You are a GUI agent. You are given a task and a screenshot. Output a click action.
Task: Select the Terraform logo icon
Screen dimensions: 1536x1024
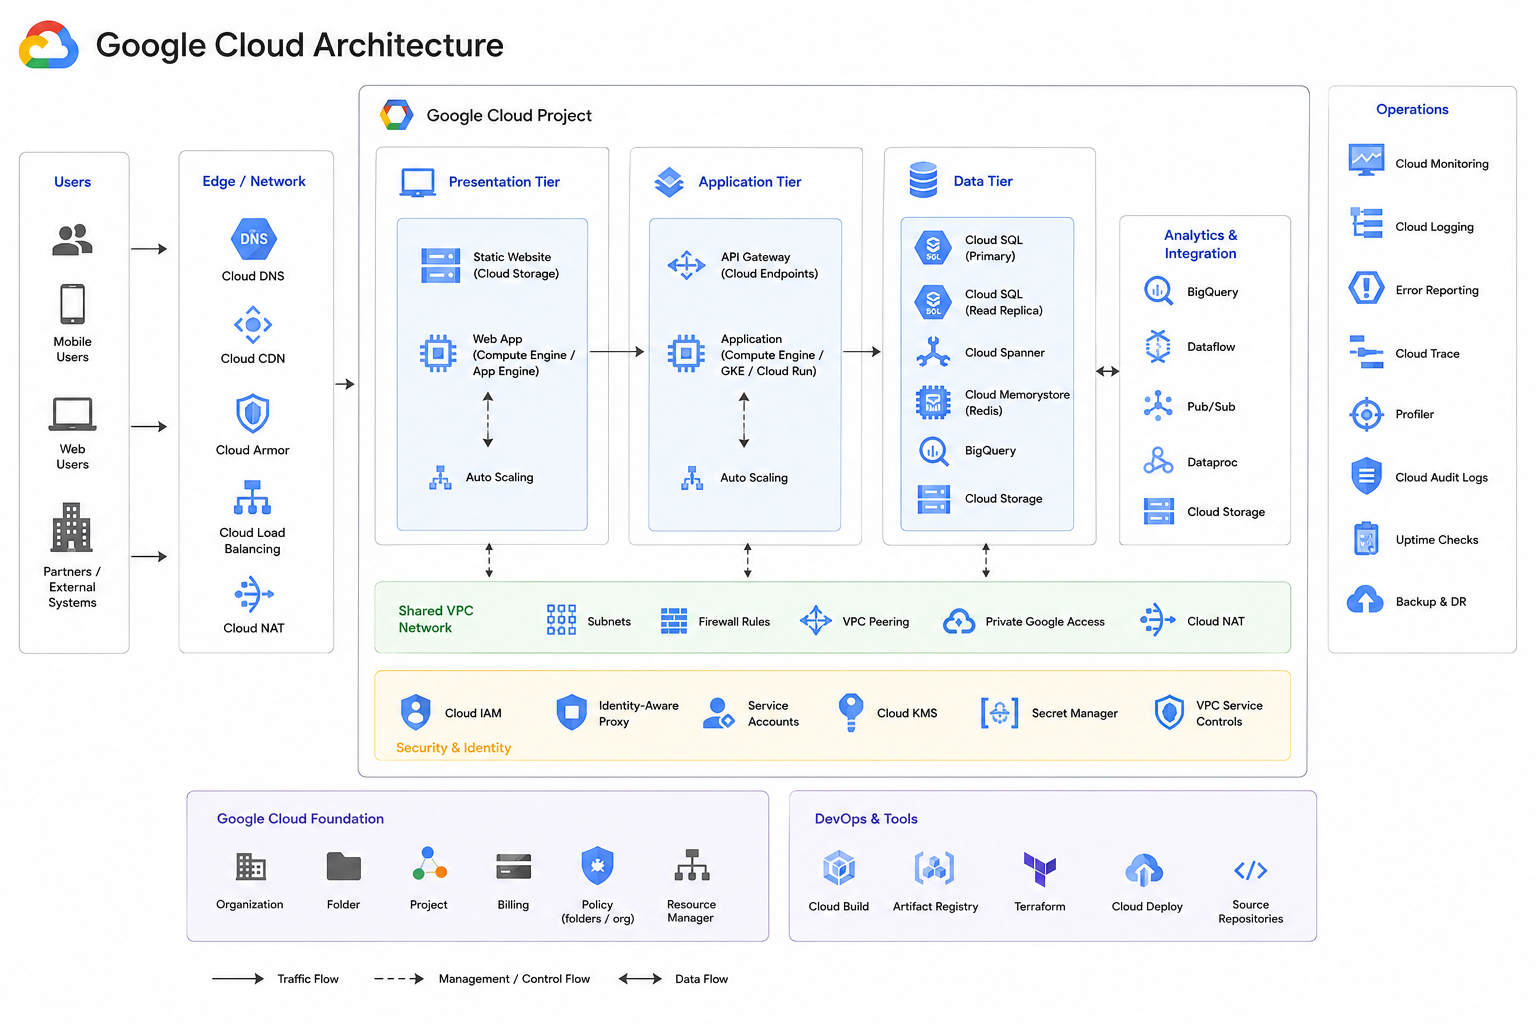(x=1040, y=869)
